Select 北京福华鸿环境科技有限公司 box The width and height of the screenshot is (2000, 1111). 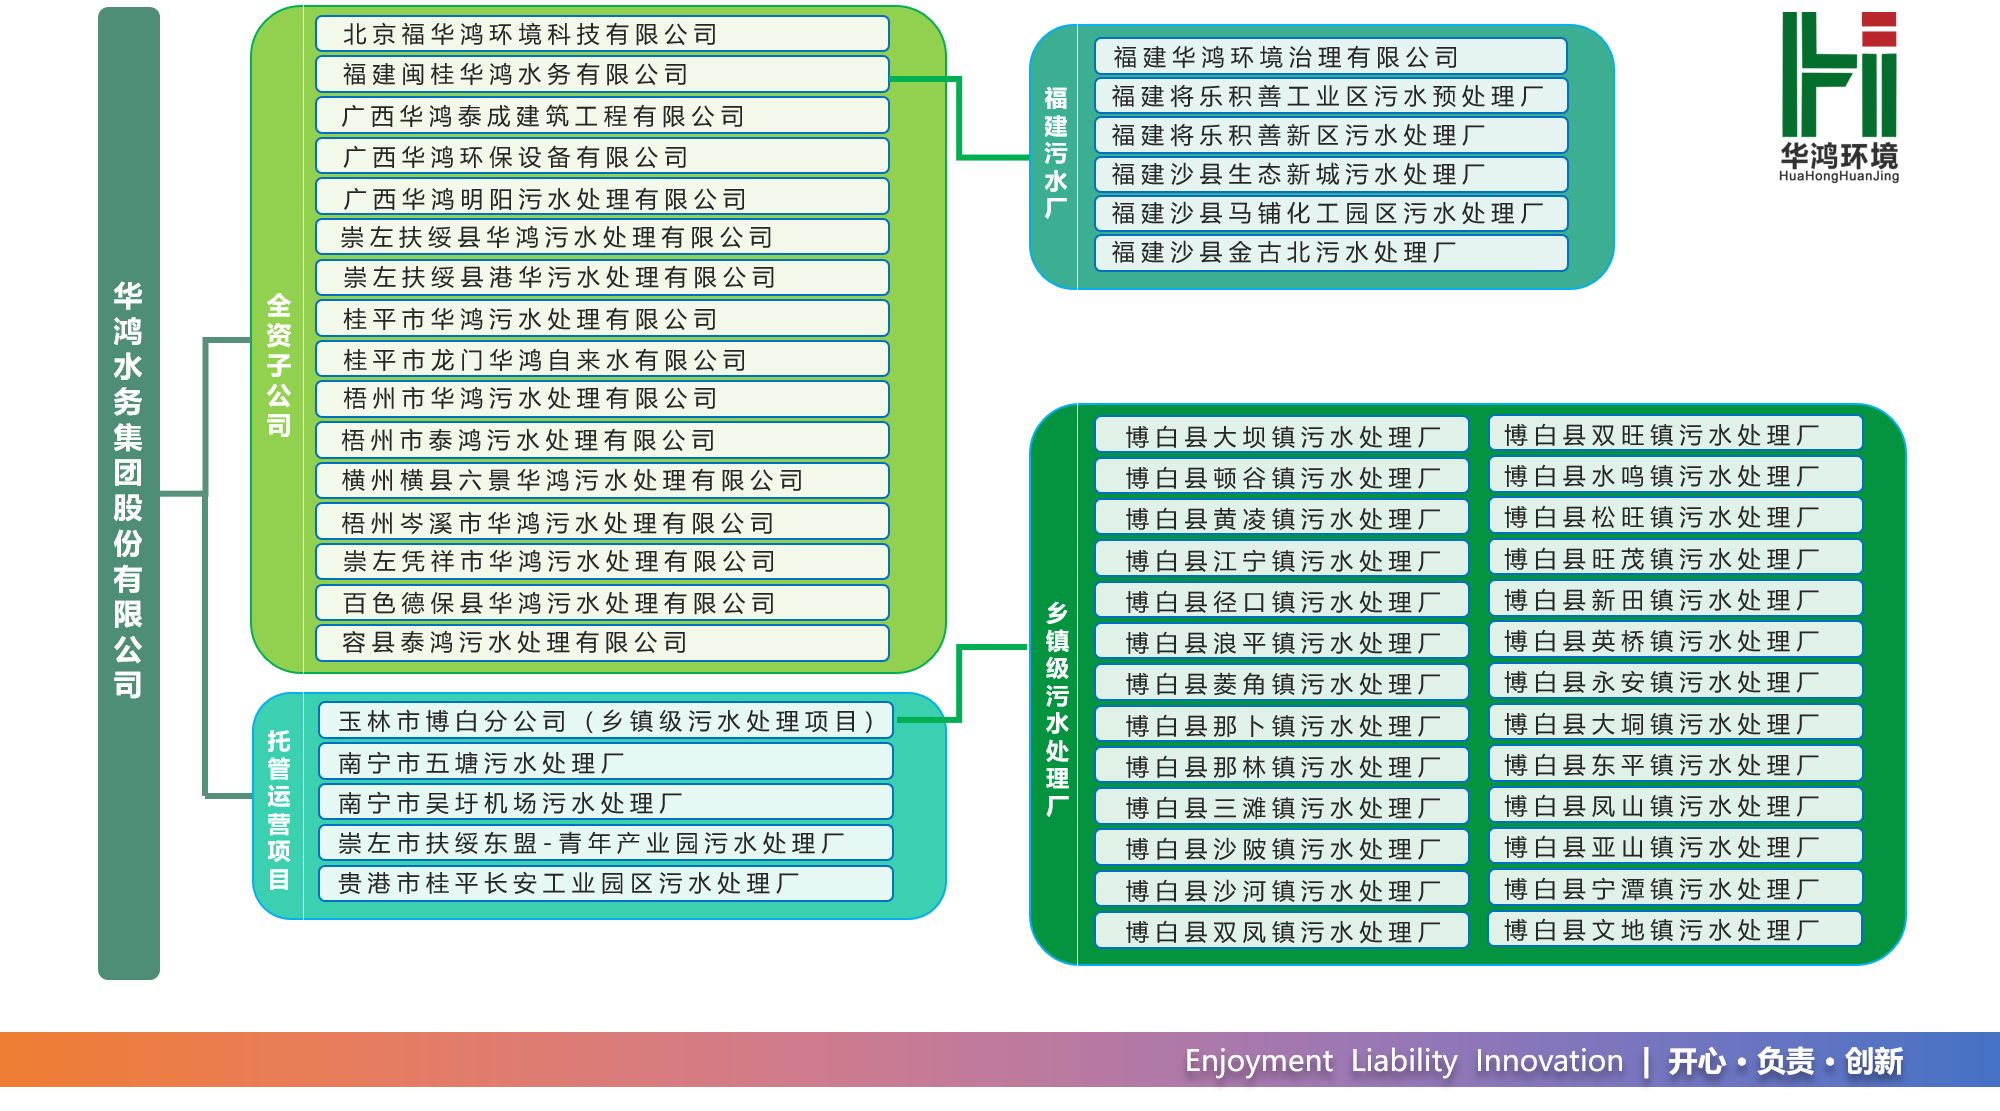click(602, 34)
